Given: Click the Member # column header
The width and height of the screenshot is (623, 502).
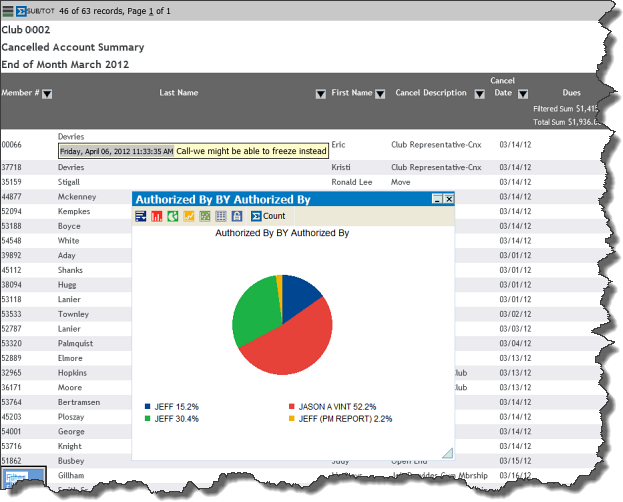Looking at the screenshot, I should click(x=20, y=93).
